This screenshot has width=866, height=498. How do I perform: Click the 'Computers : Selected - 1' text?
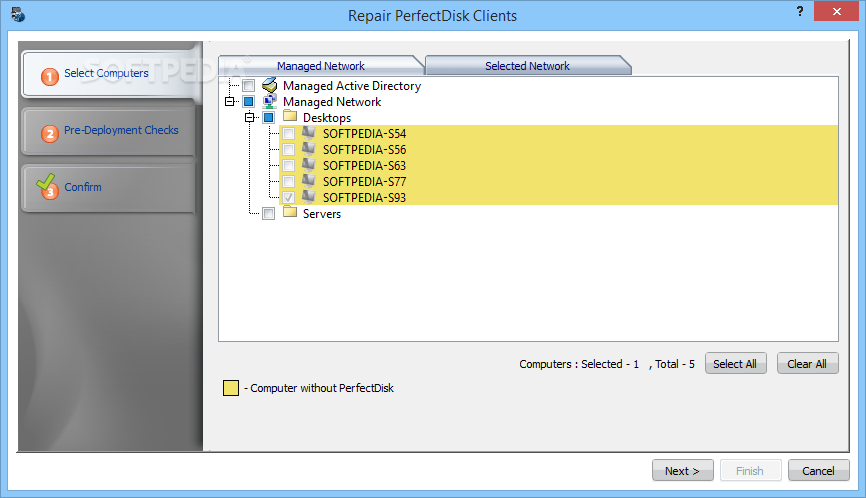point(579,364)
